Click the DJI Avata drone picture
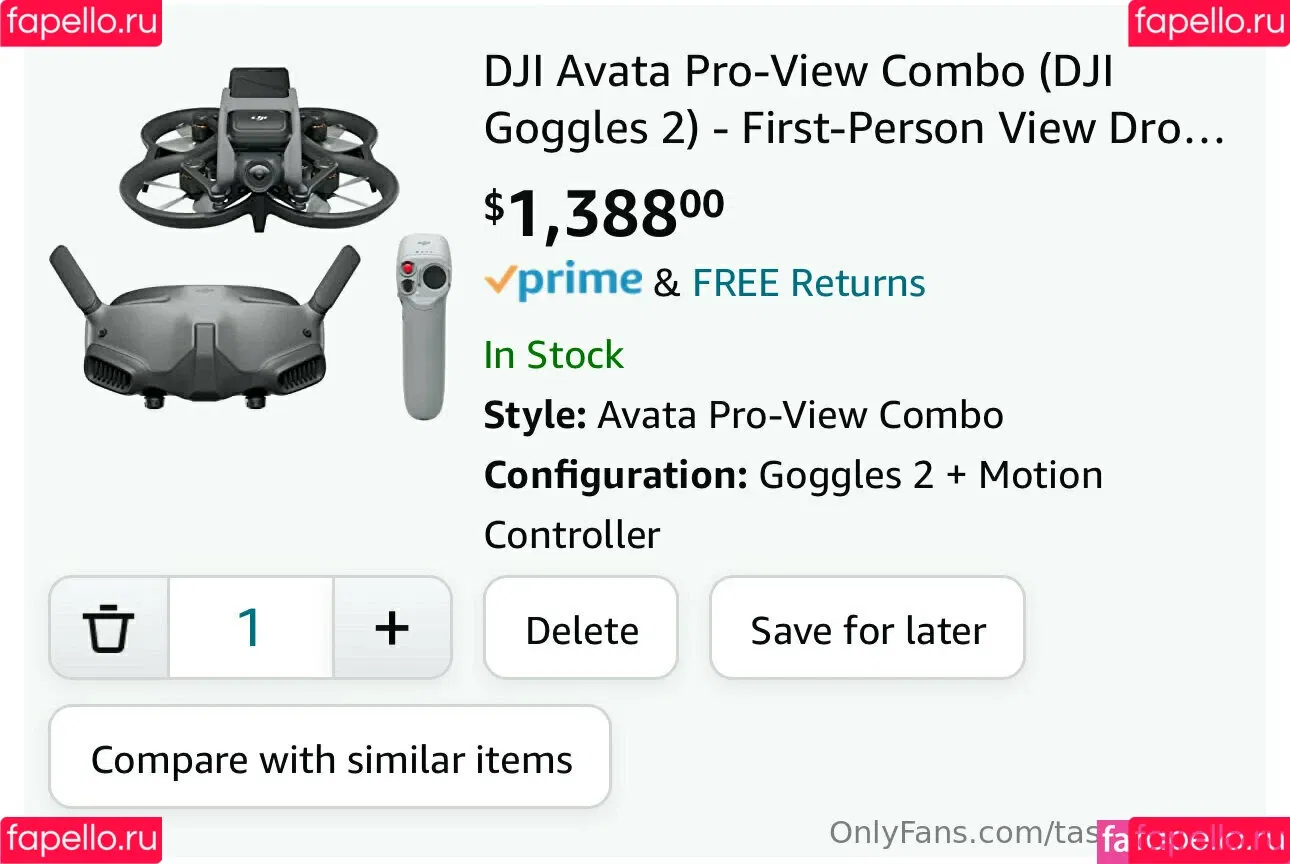Screen dimensions: 1290x864 pyautogui.click(x=259, y=150)
